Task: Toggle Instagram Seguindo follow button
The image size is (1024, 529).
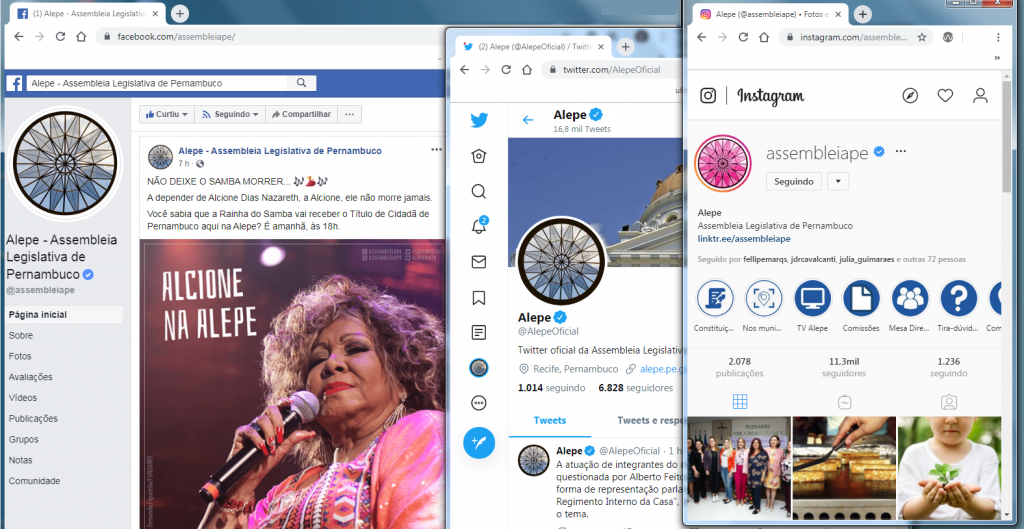Action: click(793, 181)
